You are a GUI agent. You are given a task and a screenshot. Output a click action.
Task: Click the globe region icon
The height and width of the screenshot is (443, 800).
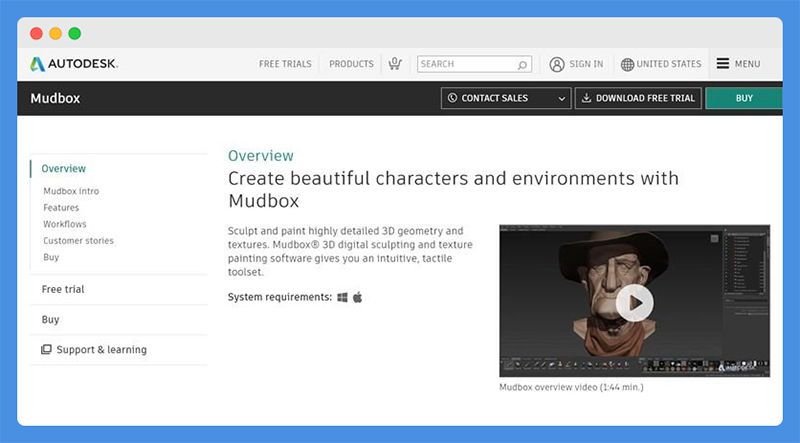pyautogui.click(x=627, y=64)
